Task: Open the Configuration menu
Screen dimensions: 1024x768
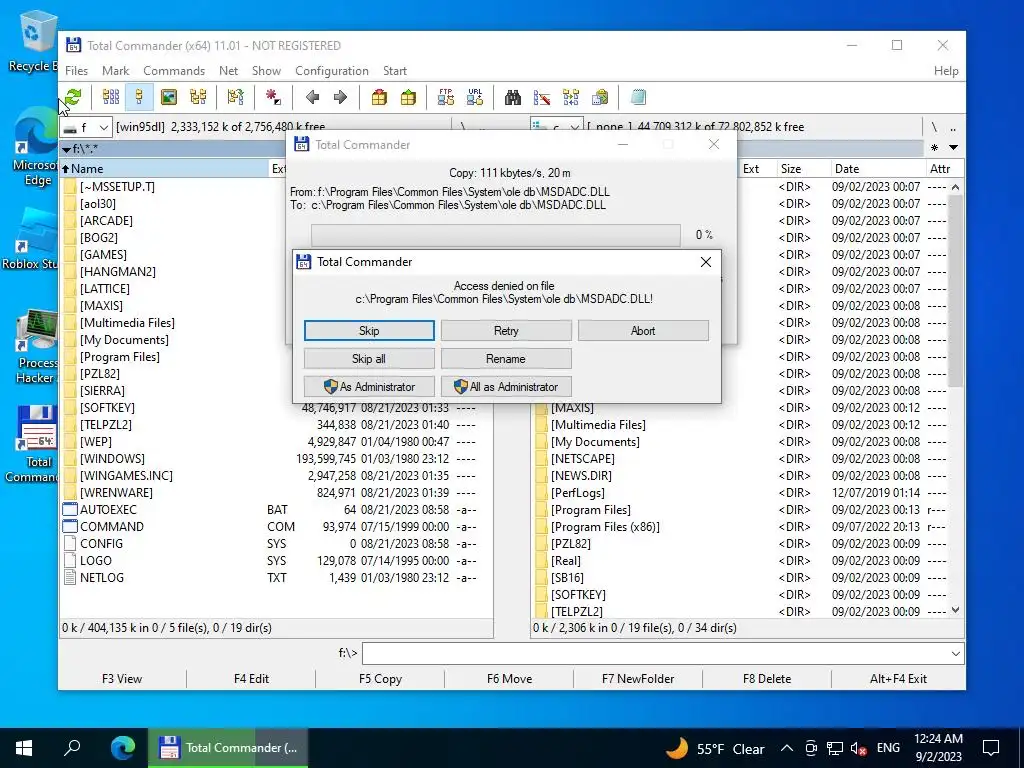Action: click(x=332, y=71)
